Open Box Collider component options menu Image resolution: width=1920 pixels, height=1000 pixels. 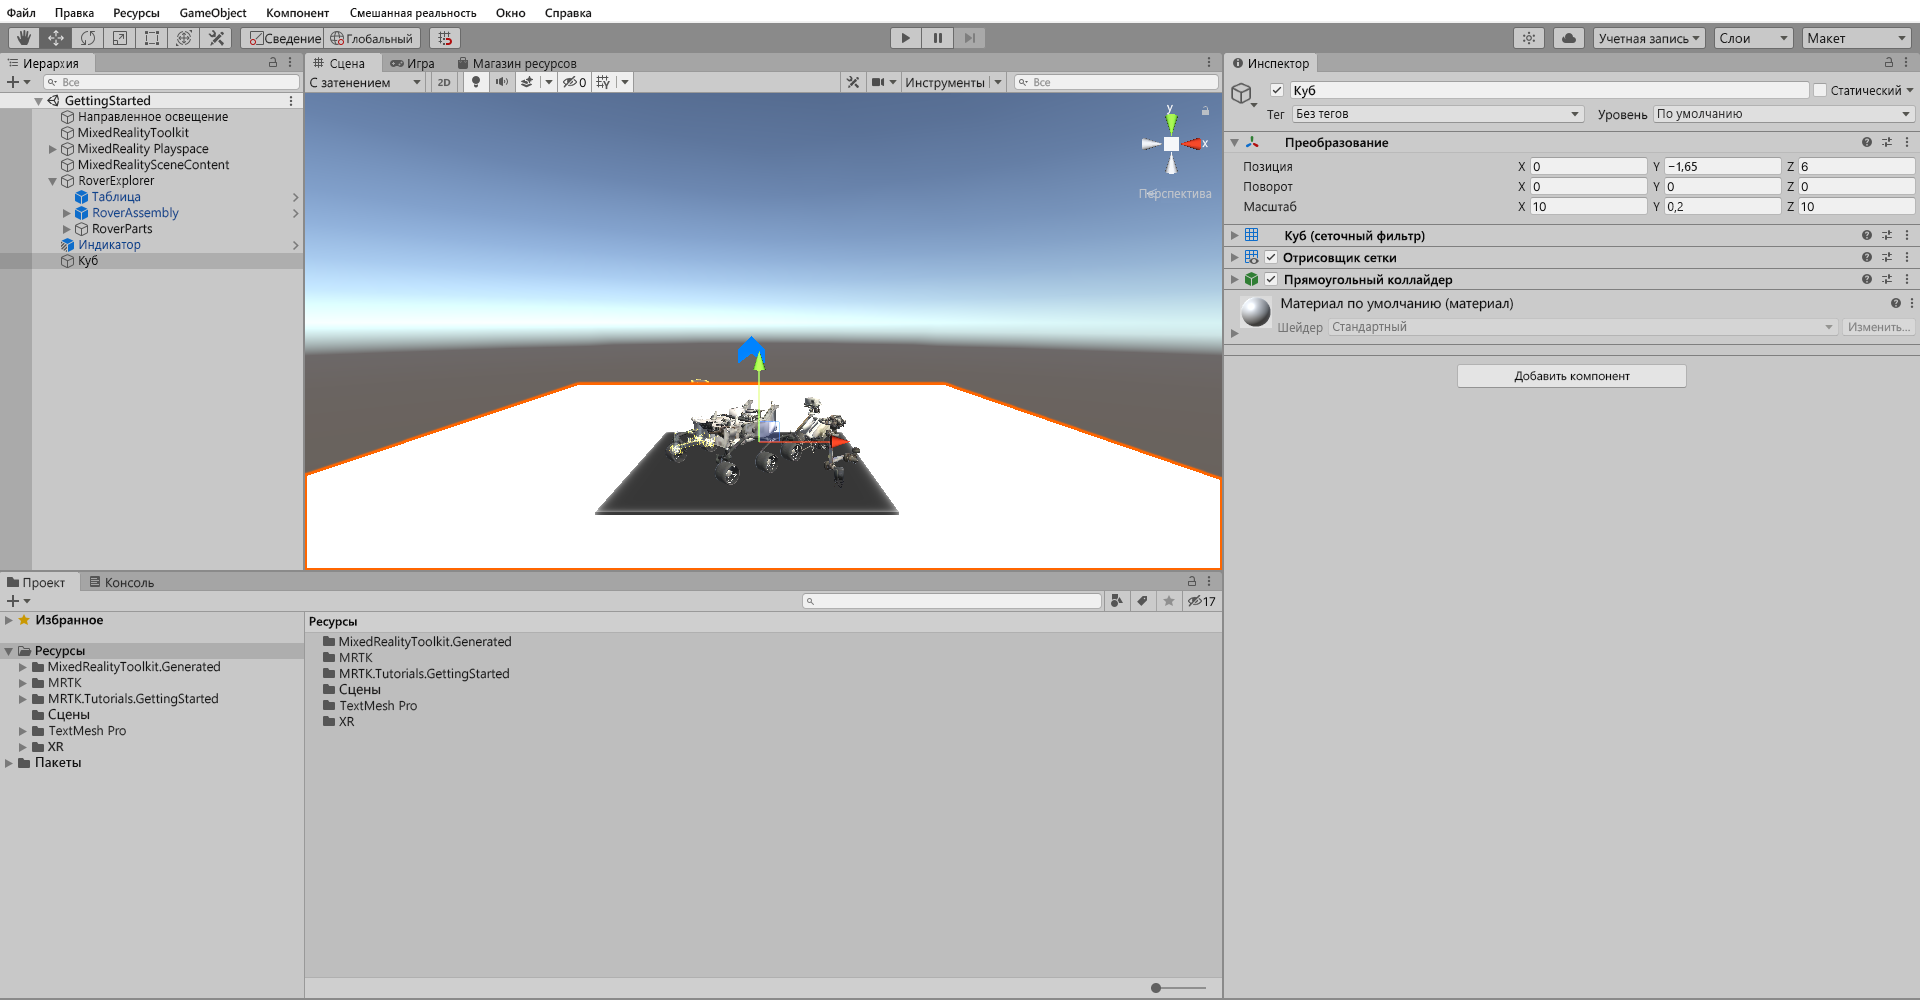(1907, 279)
